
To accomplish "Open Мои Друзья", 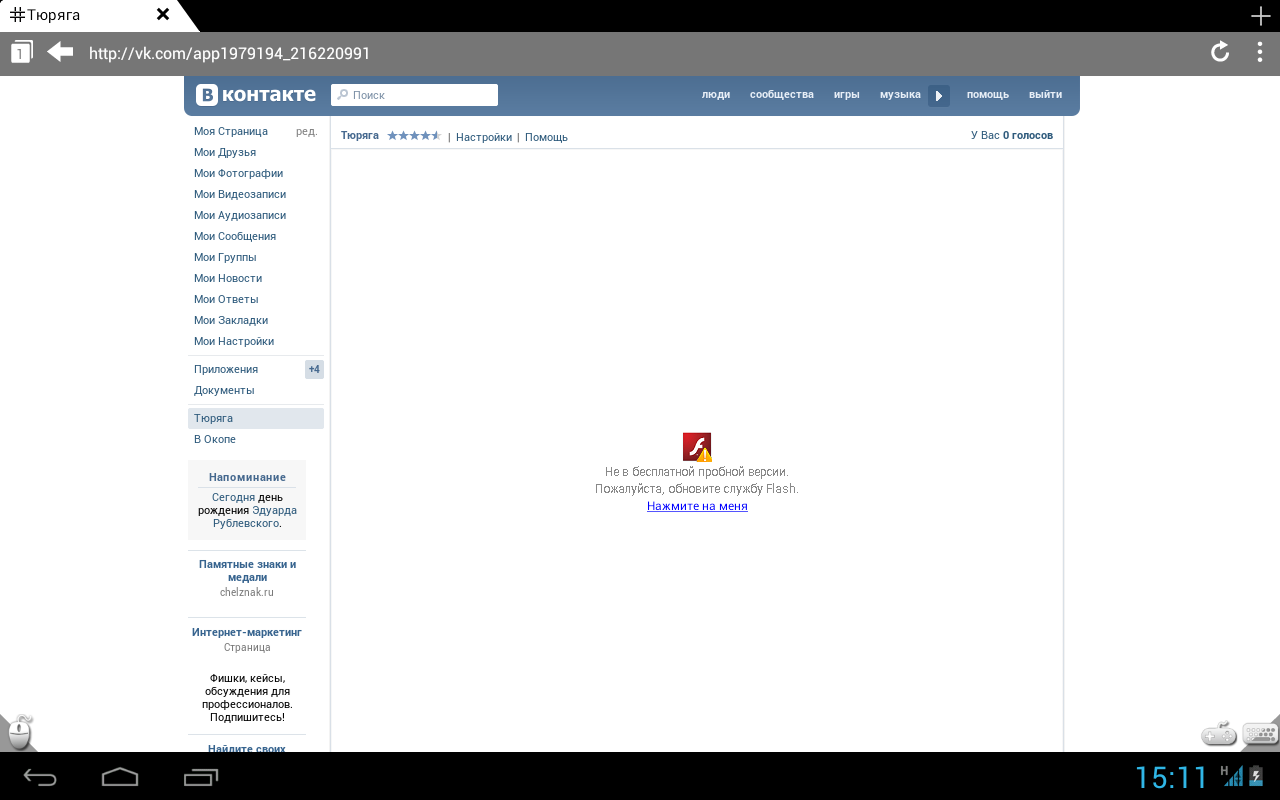I will (225, 152).
